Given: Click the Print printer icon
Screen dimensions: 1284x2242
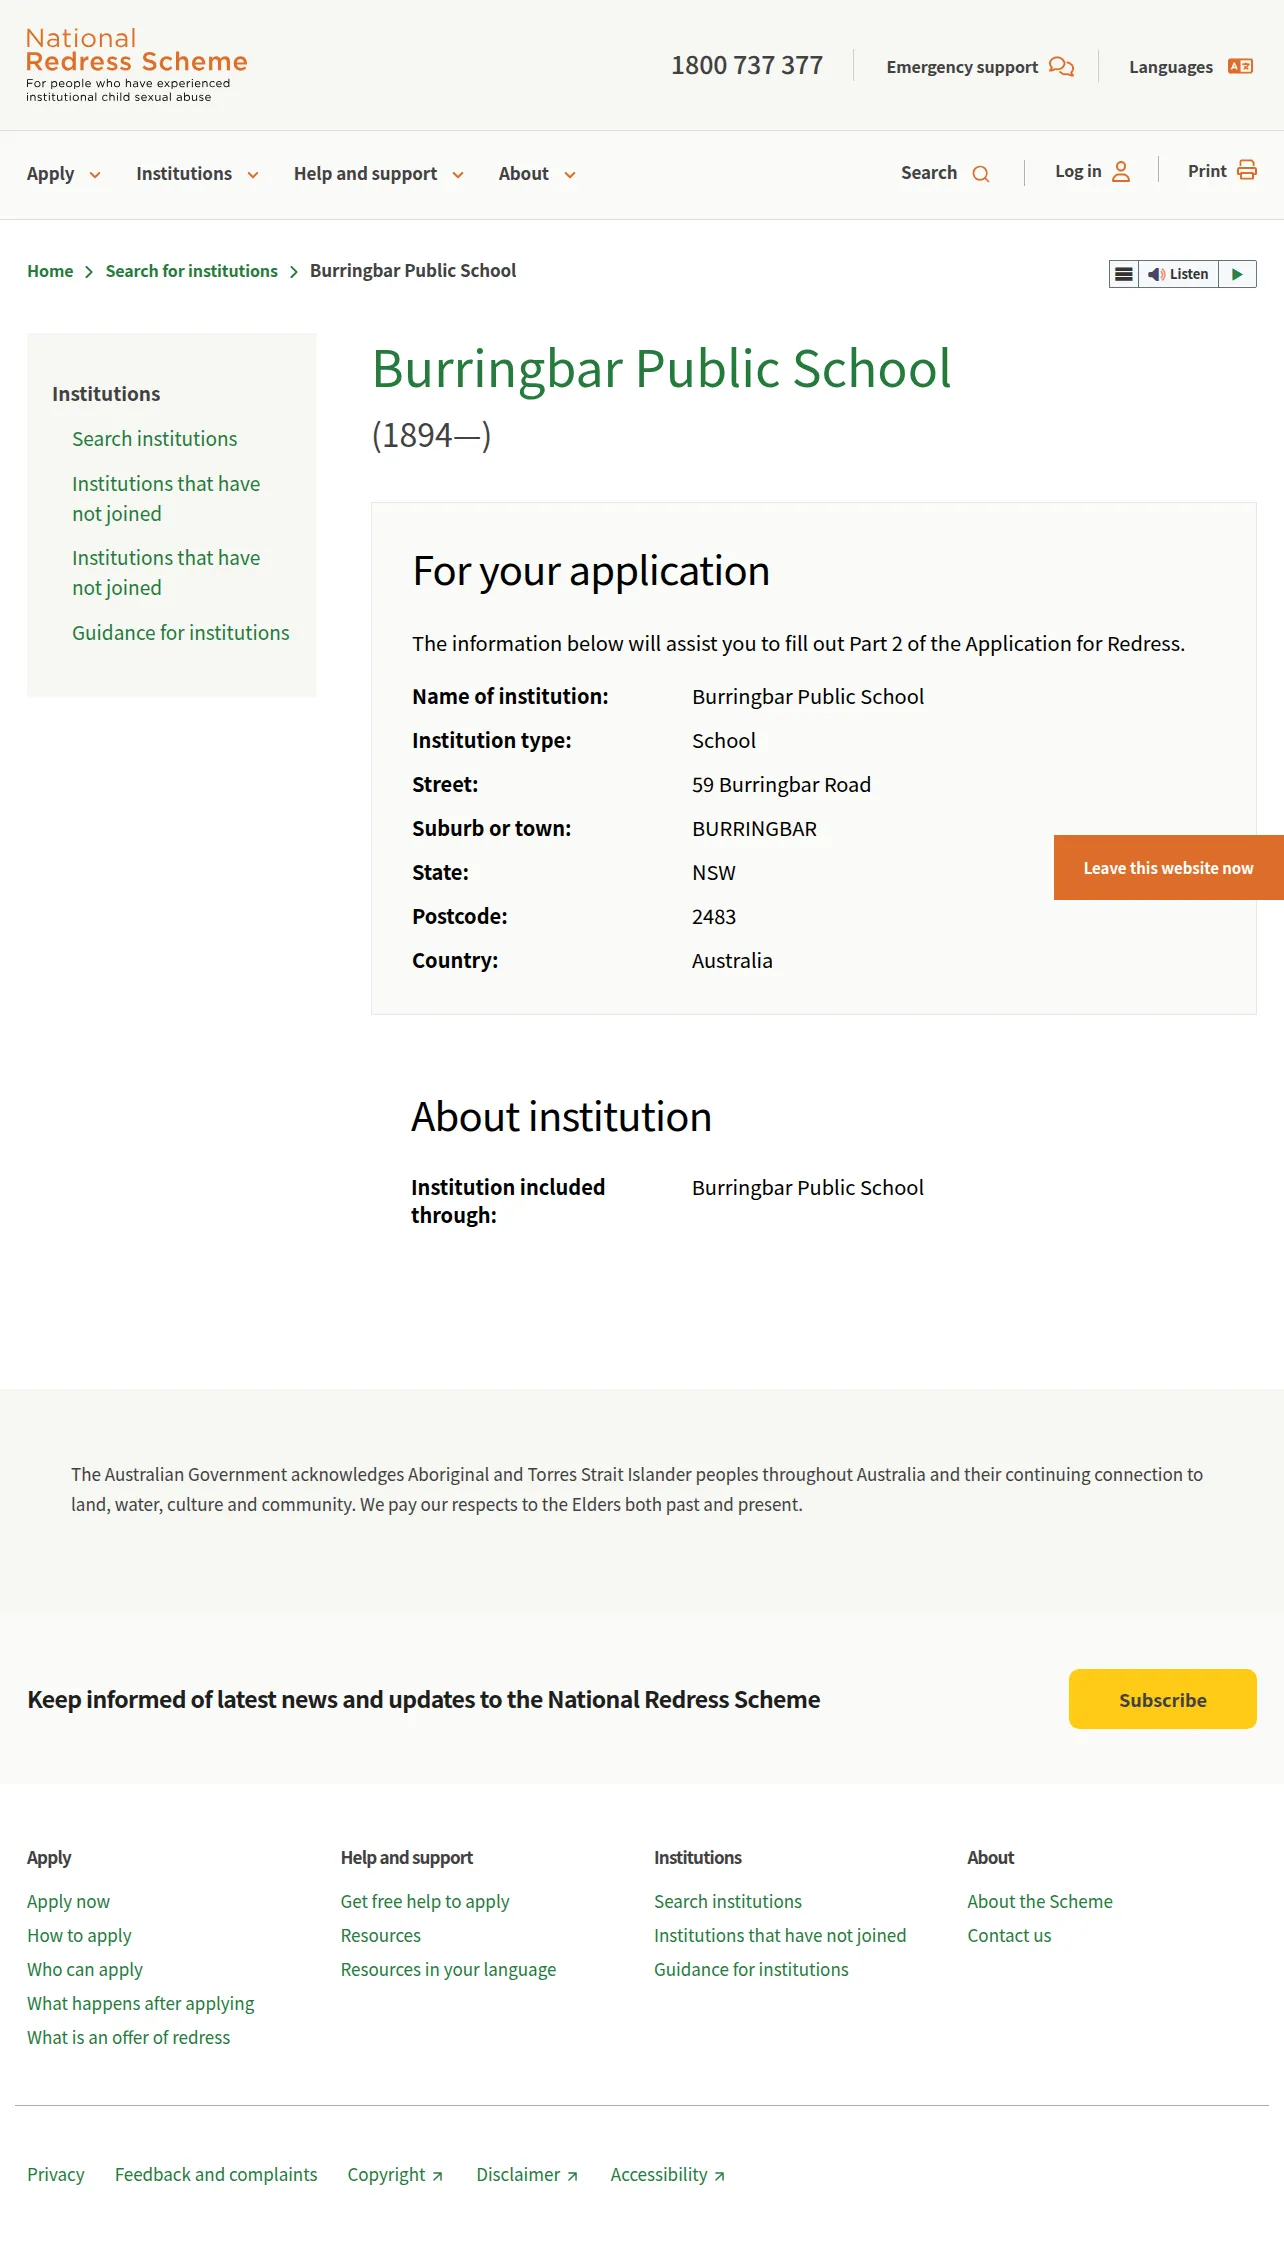Looking at the screenshot, I should (x=1246, y=170).
